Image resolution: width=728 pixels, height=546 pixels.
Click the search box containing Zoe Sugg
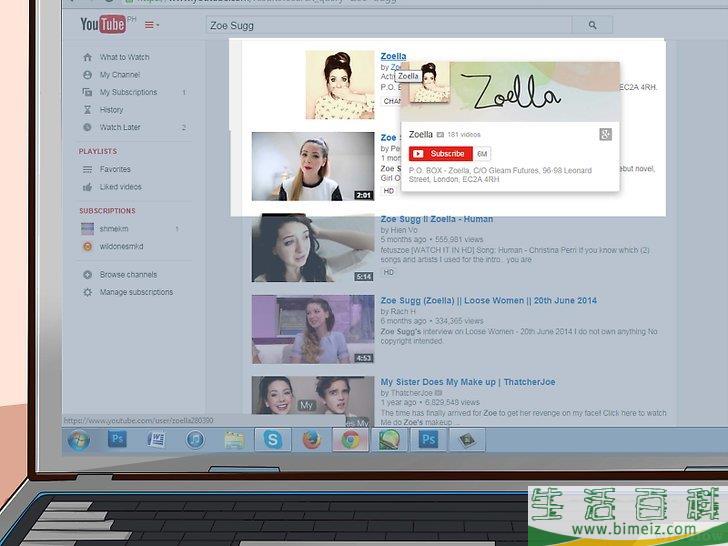389,25
